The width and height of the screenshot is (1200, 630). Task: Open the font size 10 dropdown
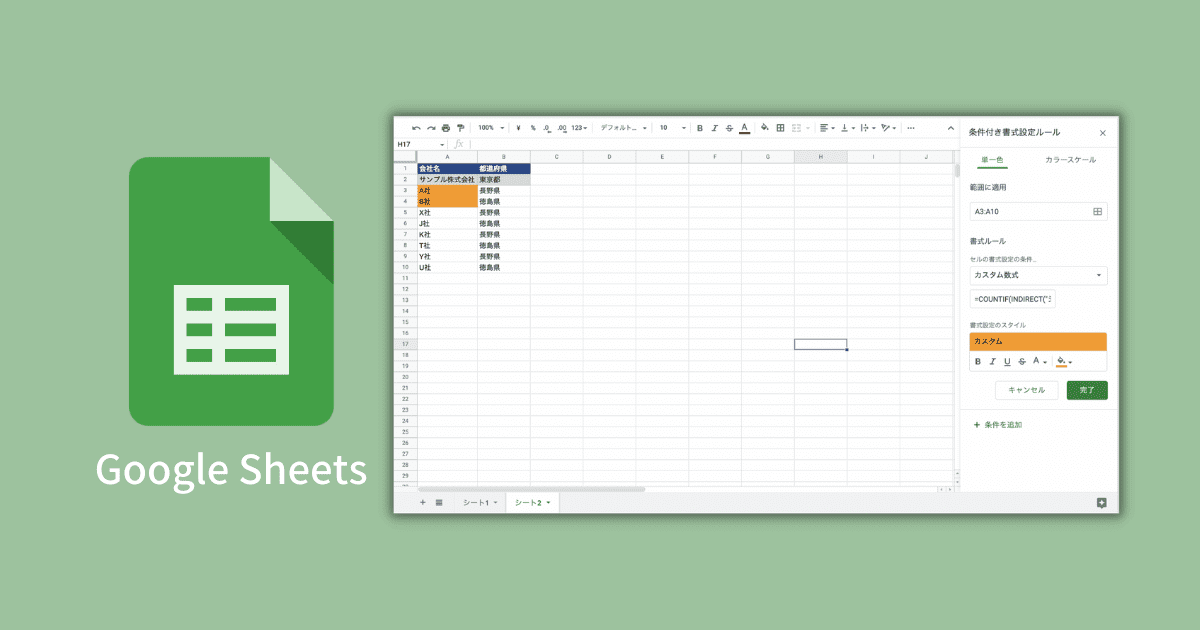(673, 128)
